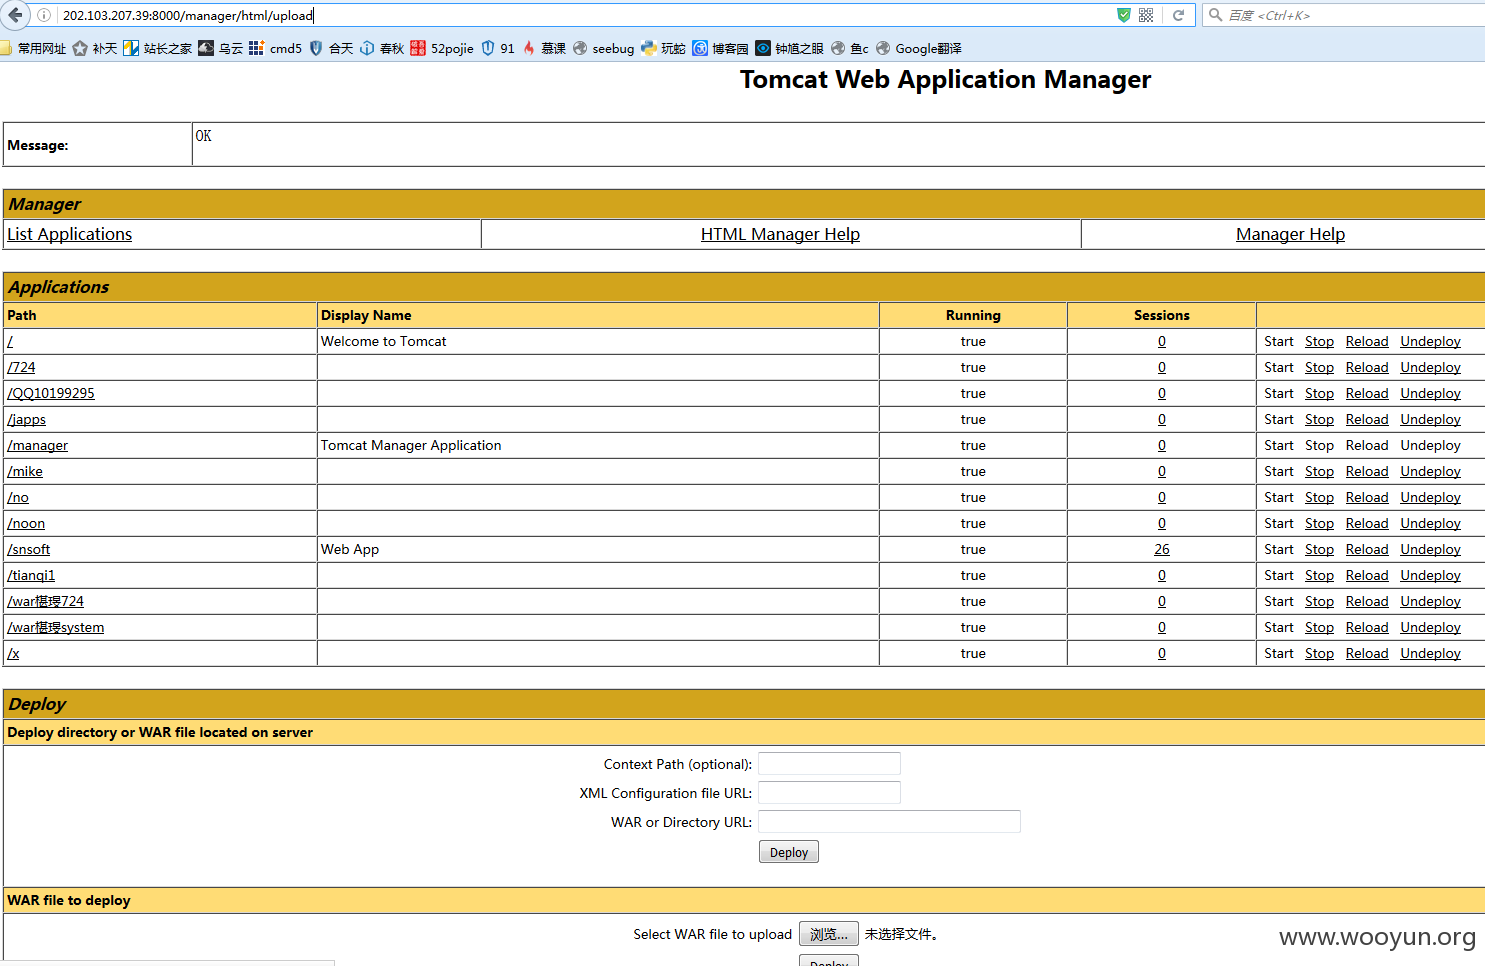Select the 'Tomcat Manager Application' display name
The image size is (1485, 966).
click(411, 445)
